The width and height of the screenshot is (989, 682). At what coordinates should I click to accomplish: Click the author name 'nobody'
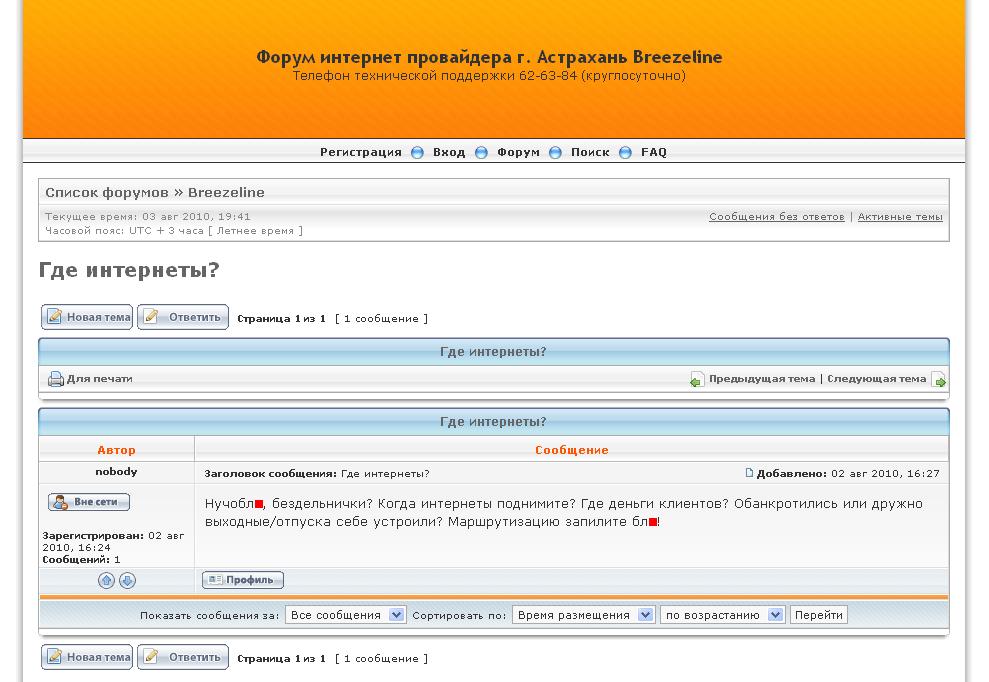pos(116,471)
